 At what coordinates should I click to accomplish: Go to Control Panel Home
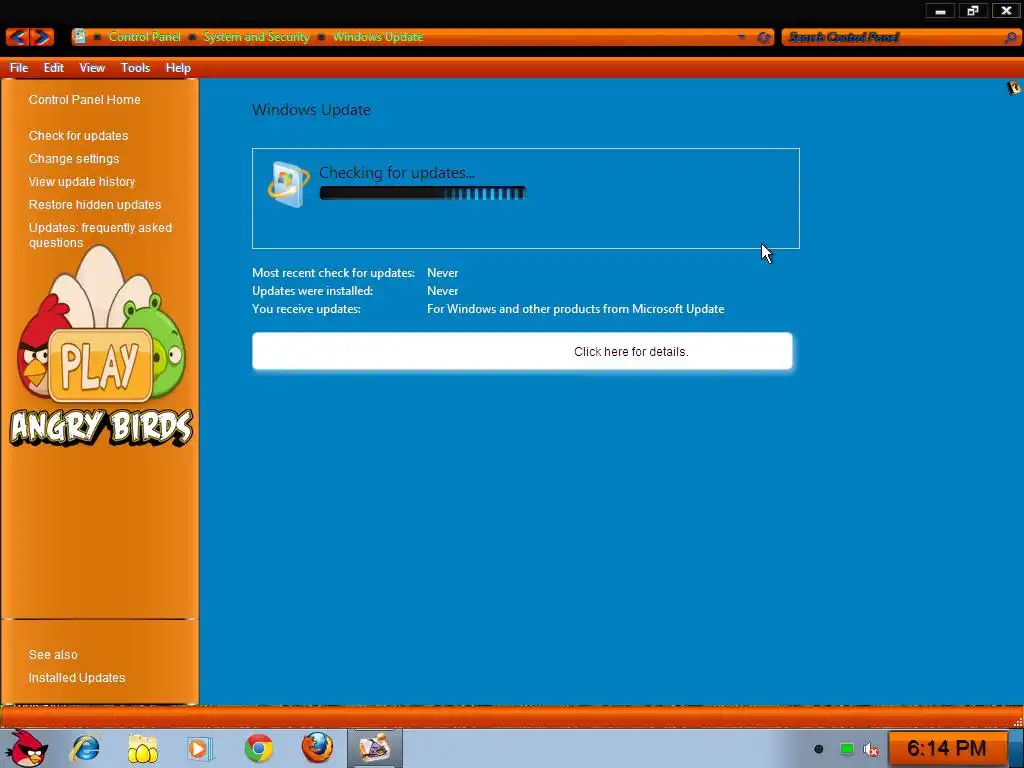coord(84,99)
